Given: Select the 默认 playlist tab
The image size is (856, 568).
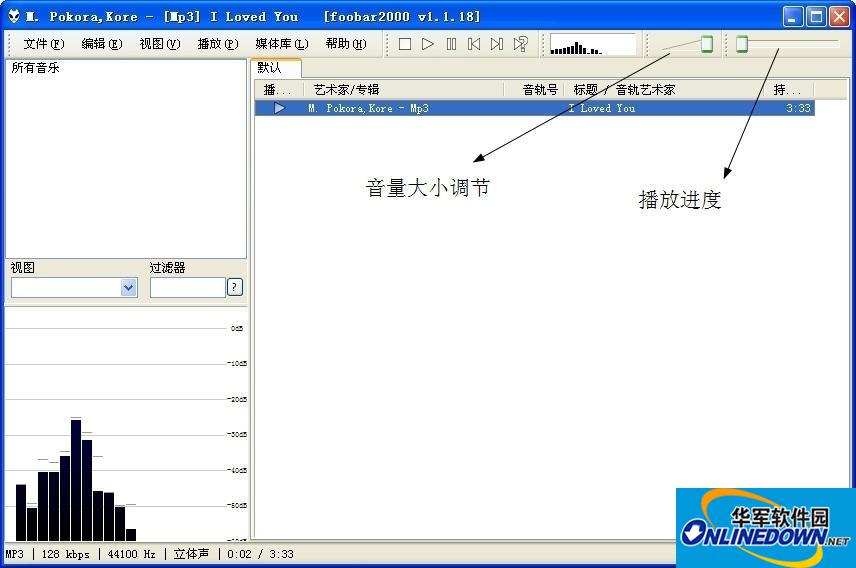Looking at the screenshot, I should coord(276,68).
